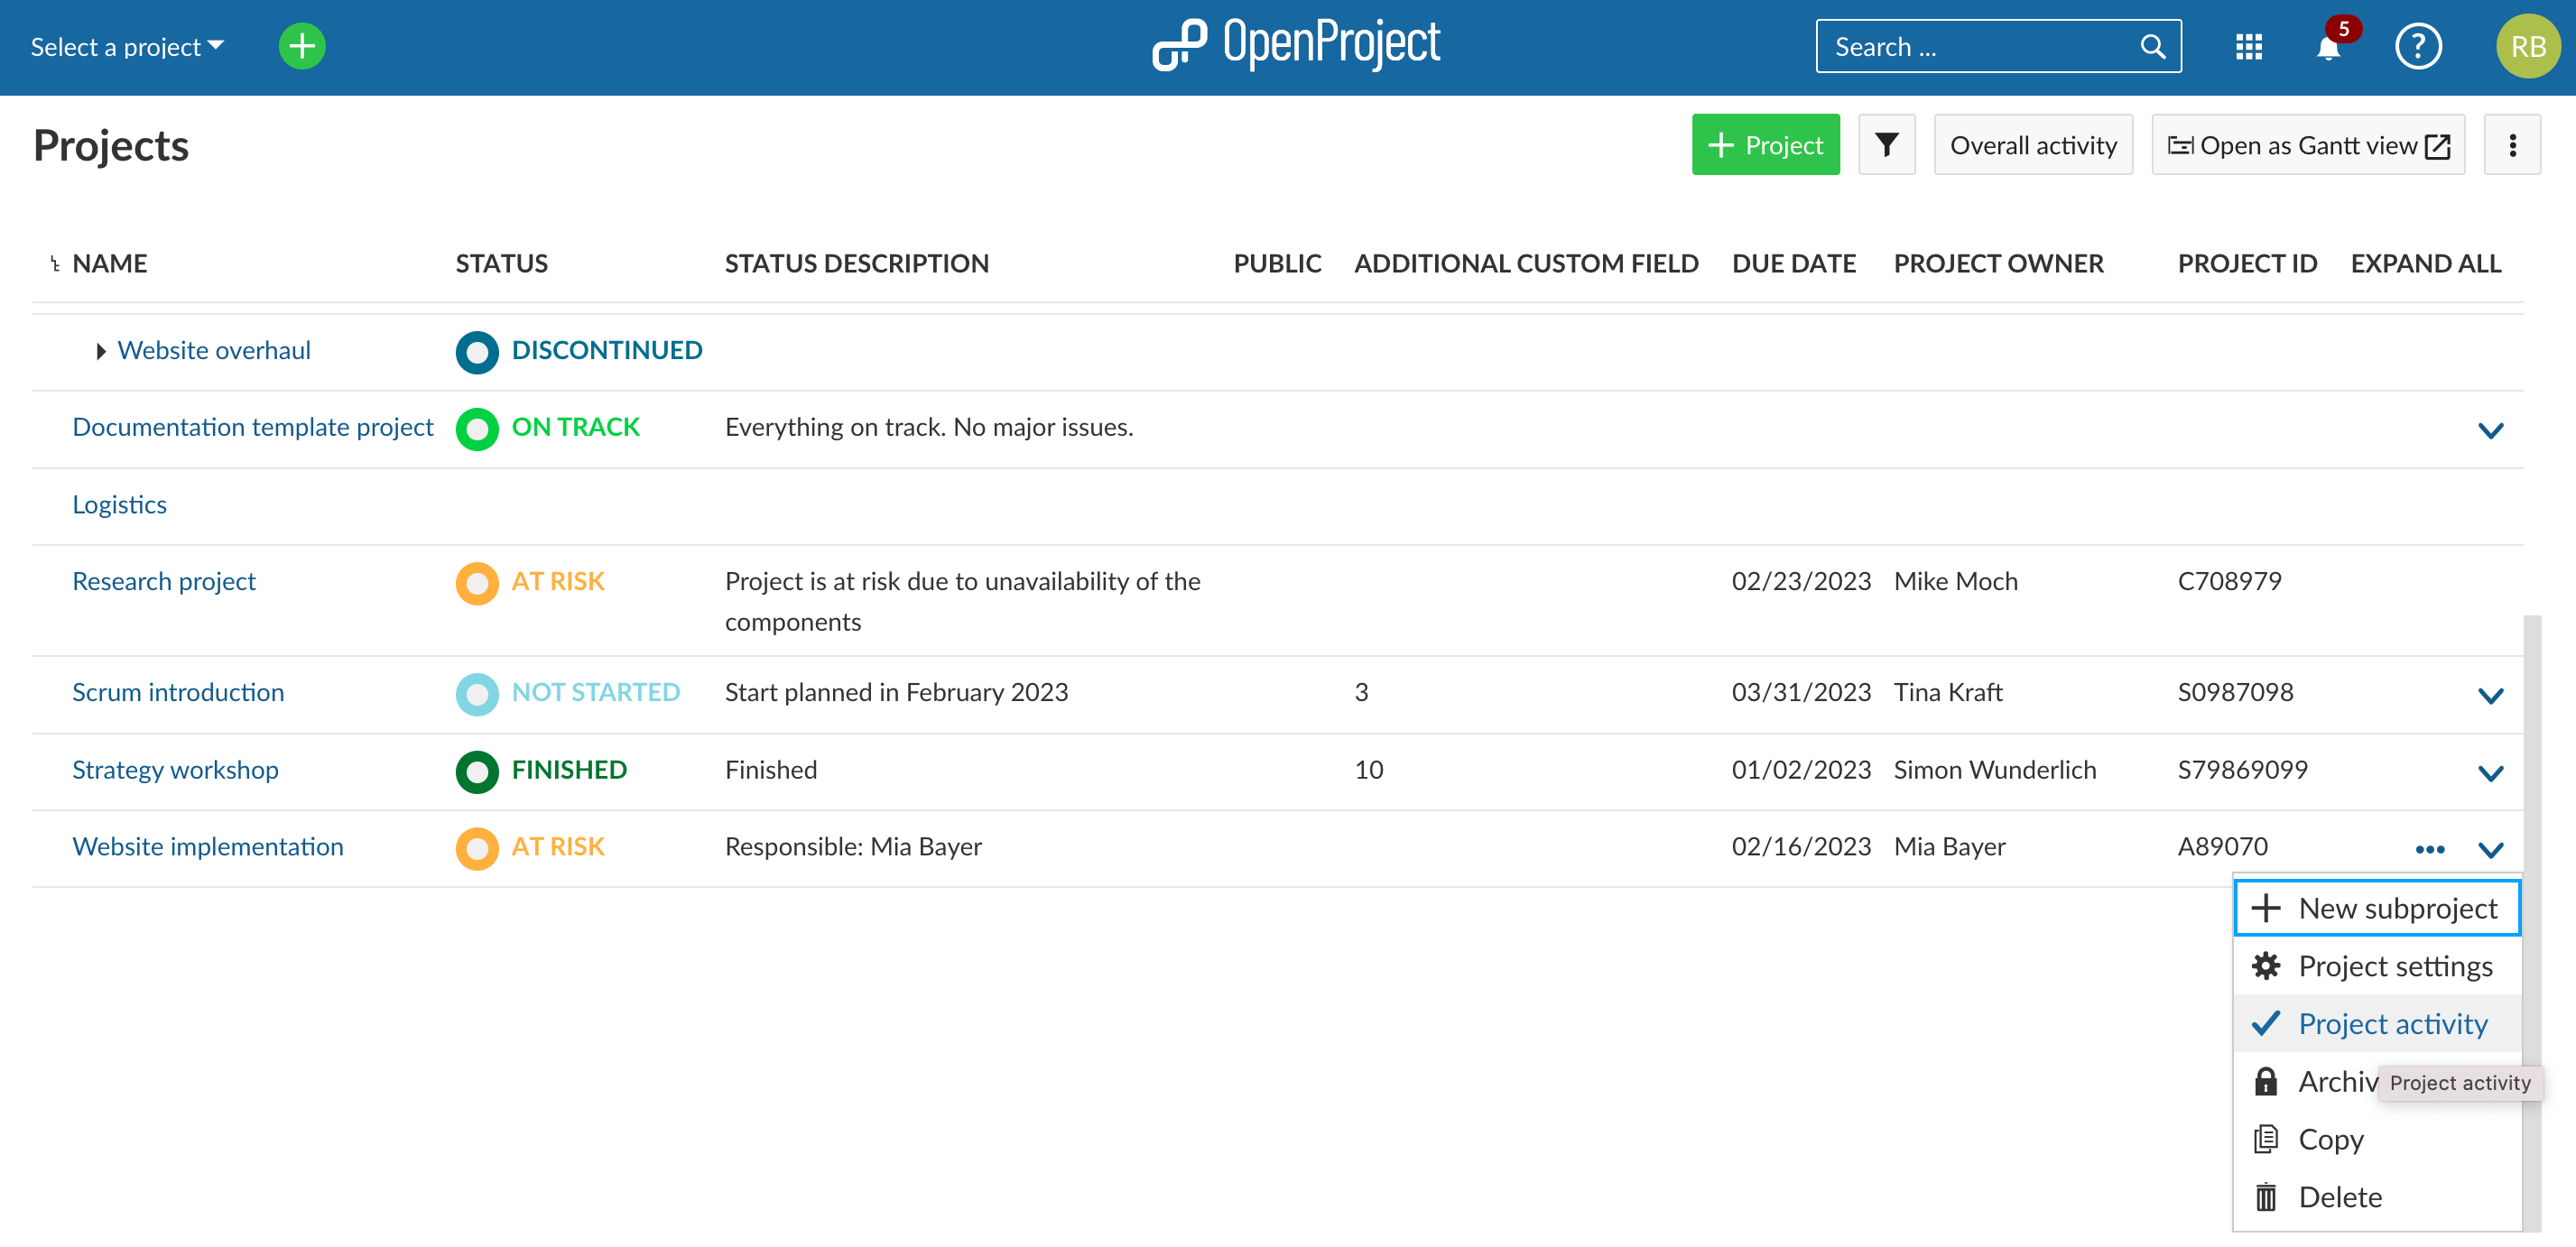Open the Research project link
Image resolution: width=2576 pixels, height=1247 pixels.
point(164,581)
